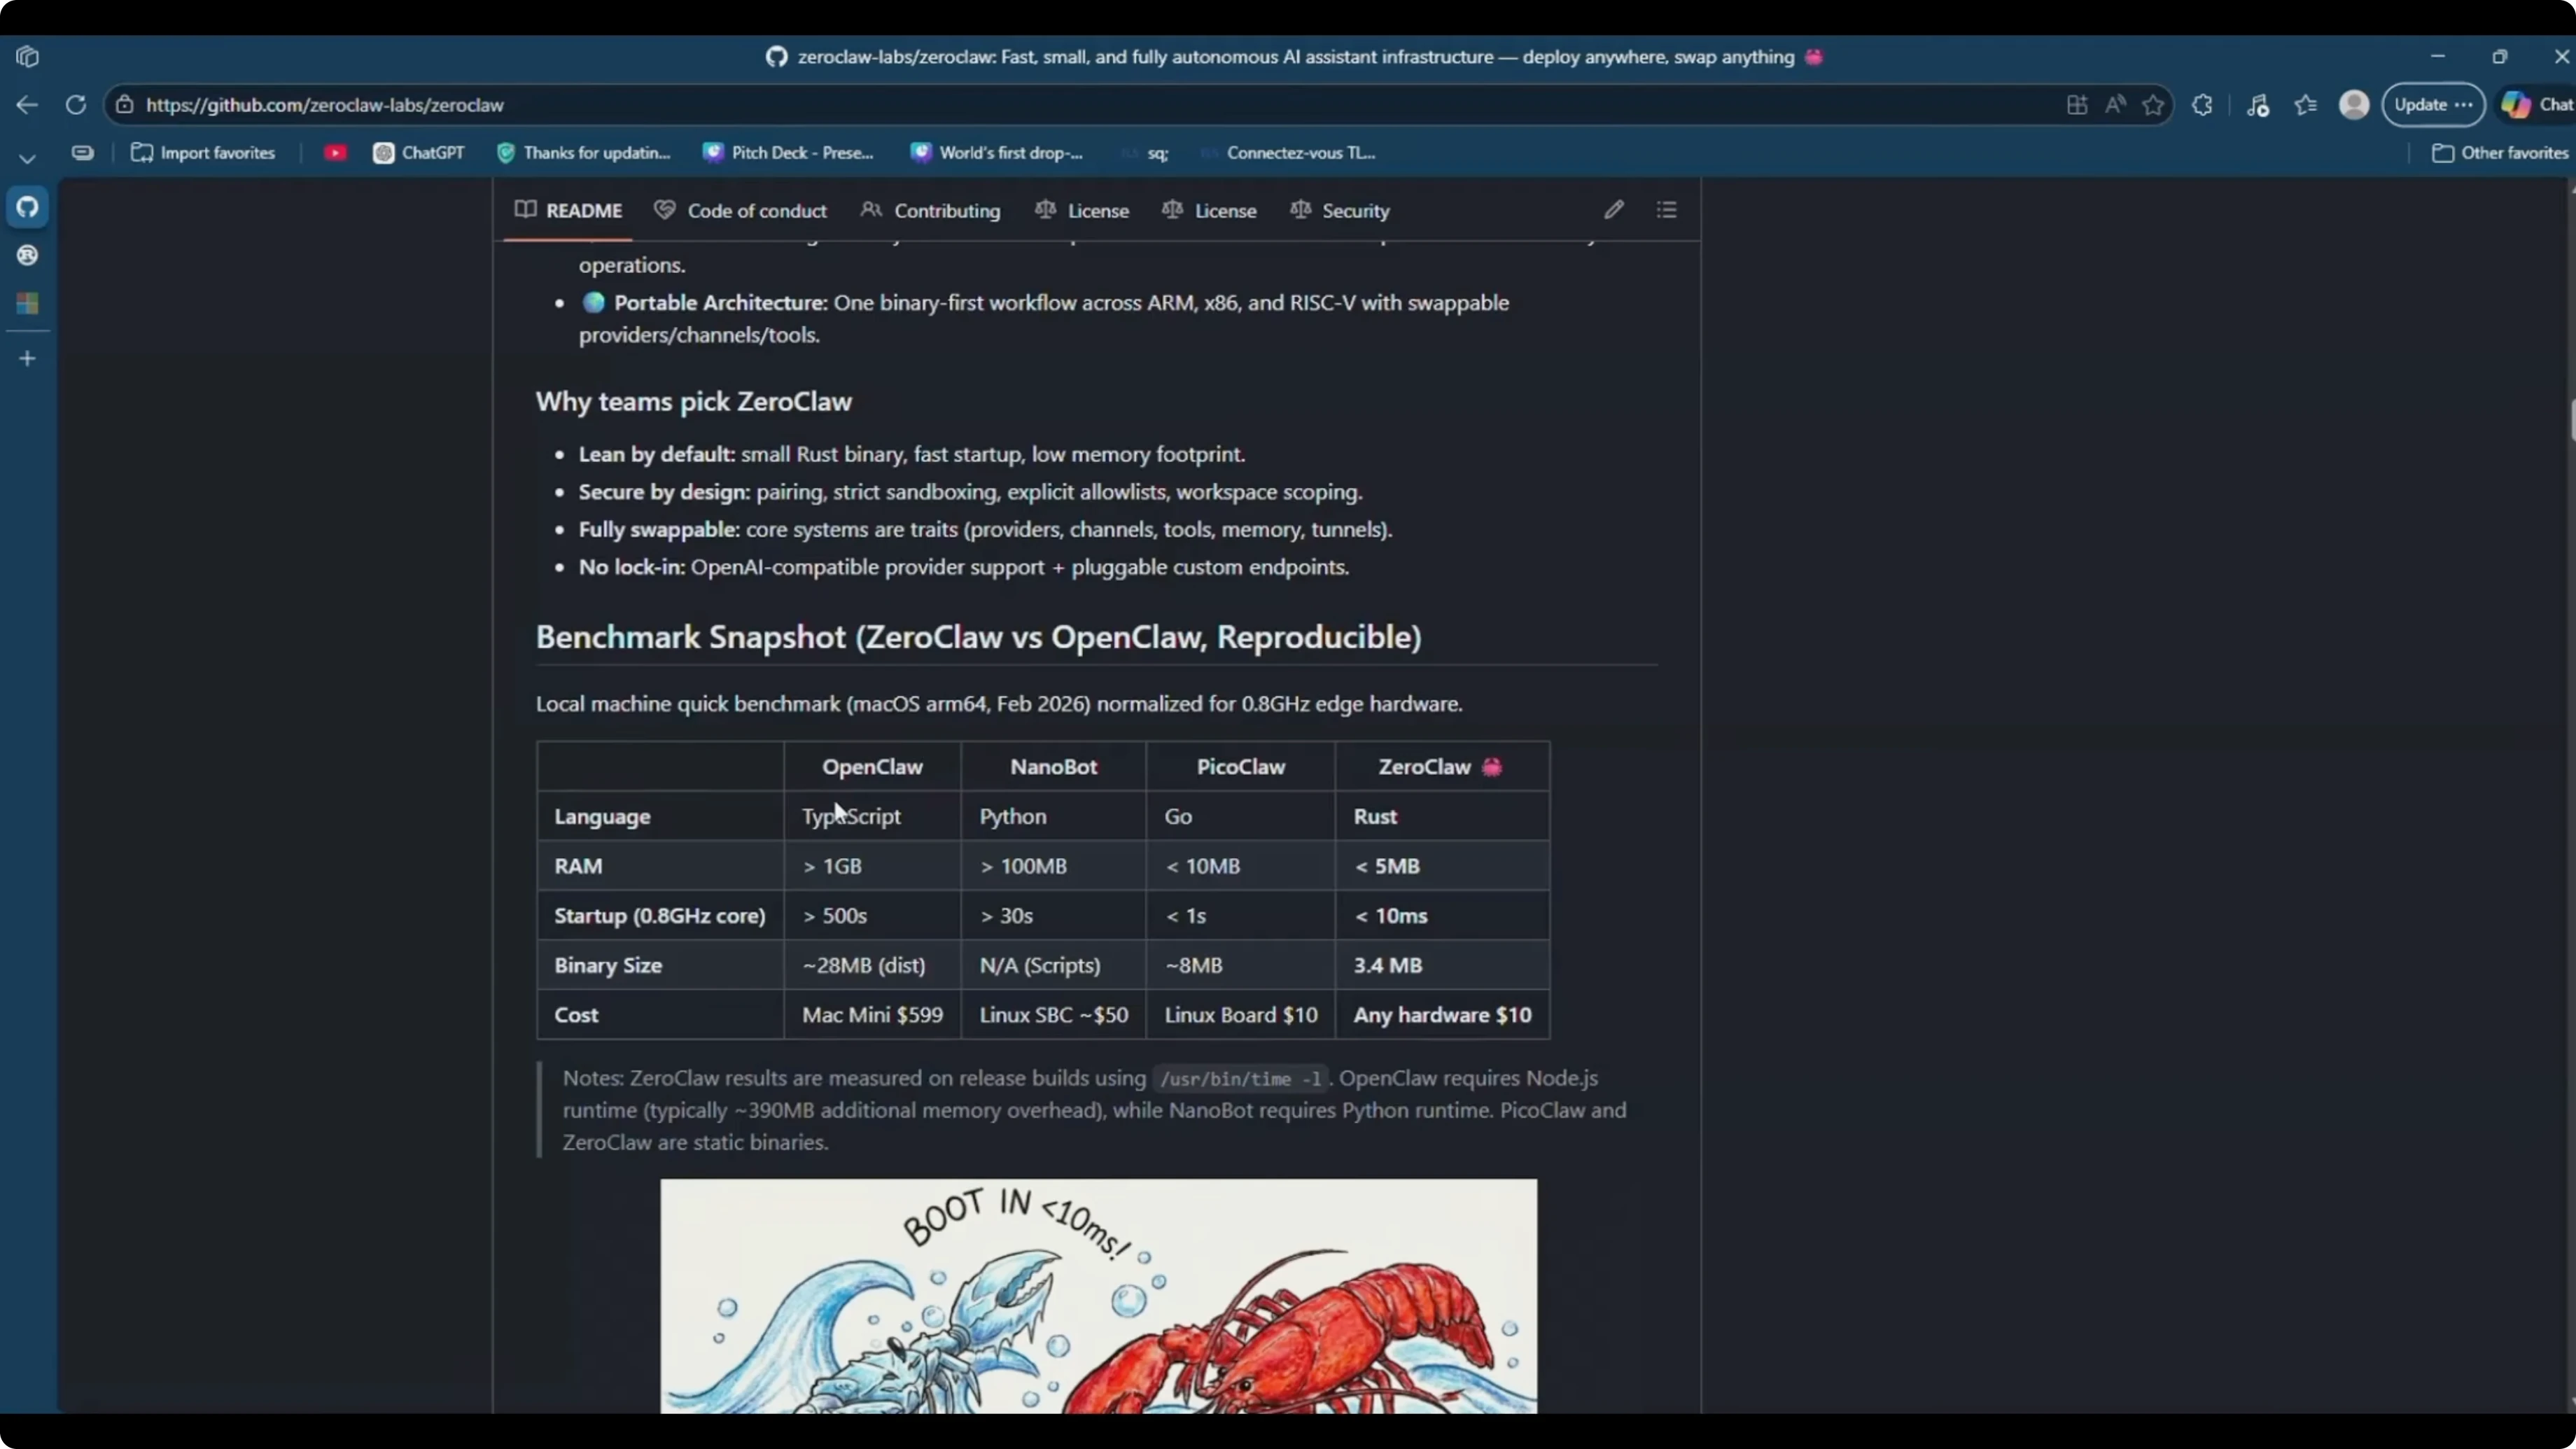Open the Read aloud icon
Screen dimensions: 2576x1449
pyautogui.click(x=2115, y=105)
